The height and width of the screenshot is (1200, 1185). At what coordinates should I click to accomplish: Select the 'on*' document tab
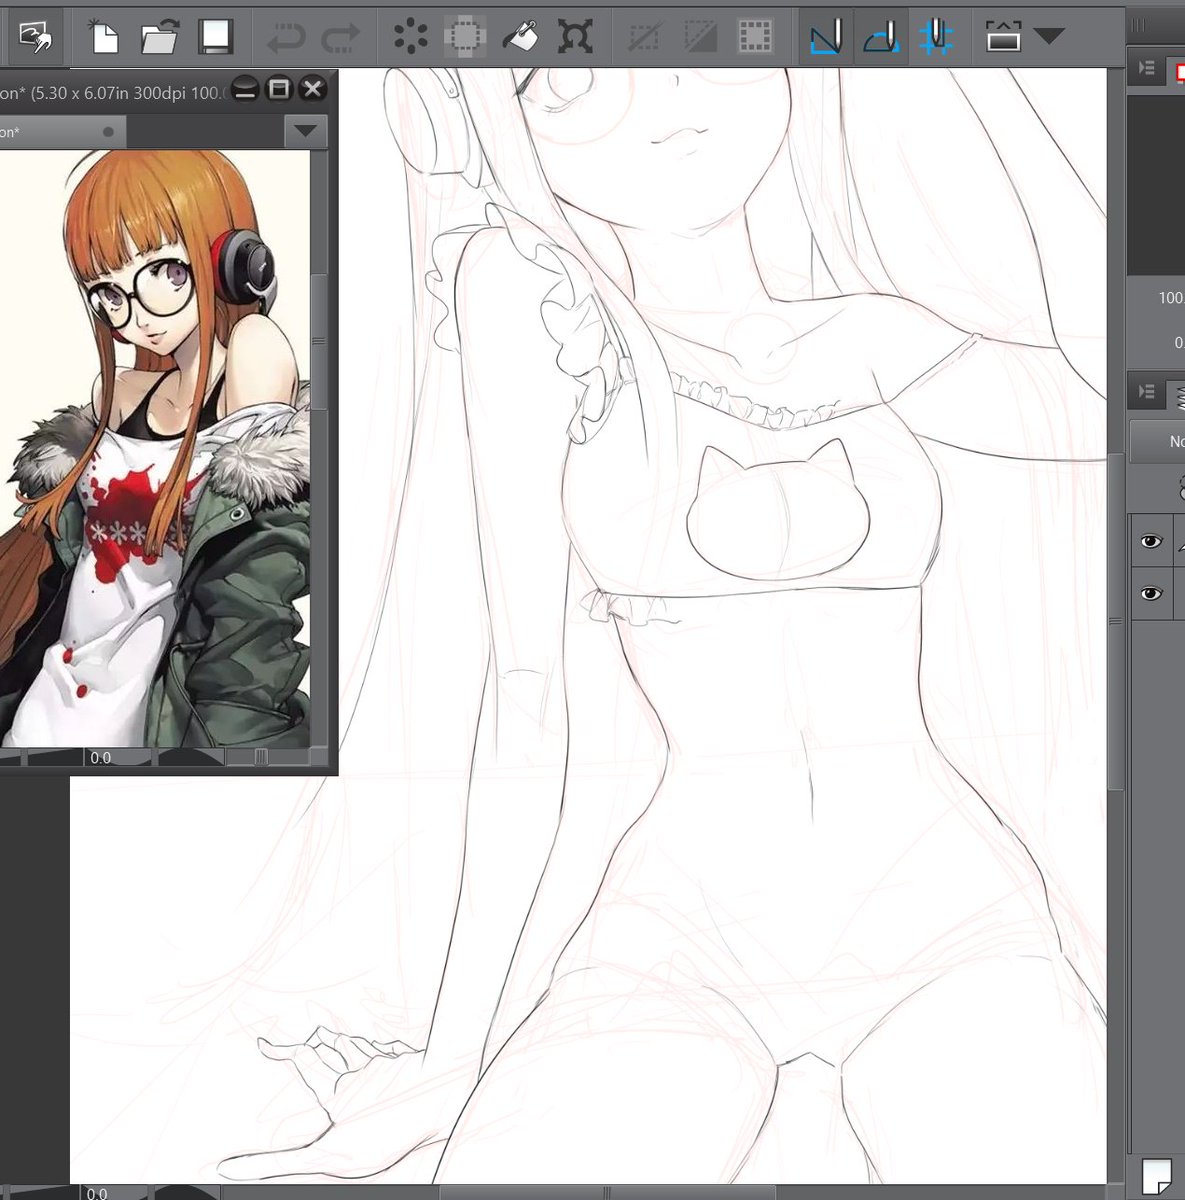pos(60,132)
